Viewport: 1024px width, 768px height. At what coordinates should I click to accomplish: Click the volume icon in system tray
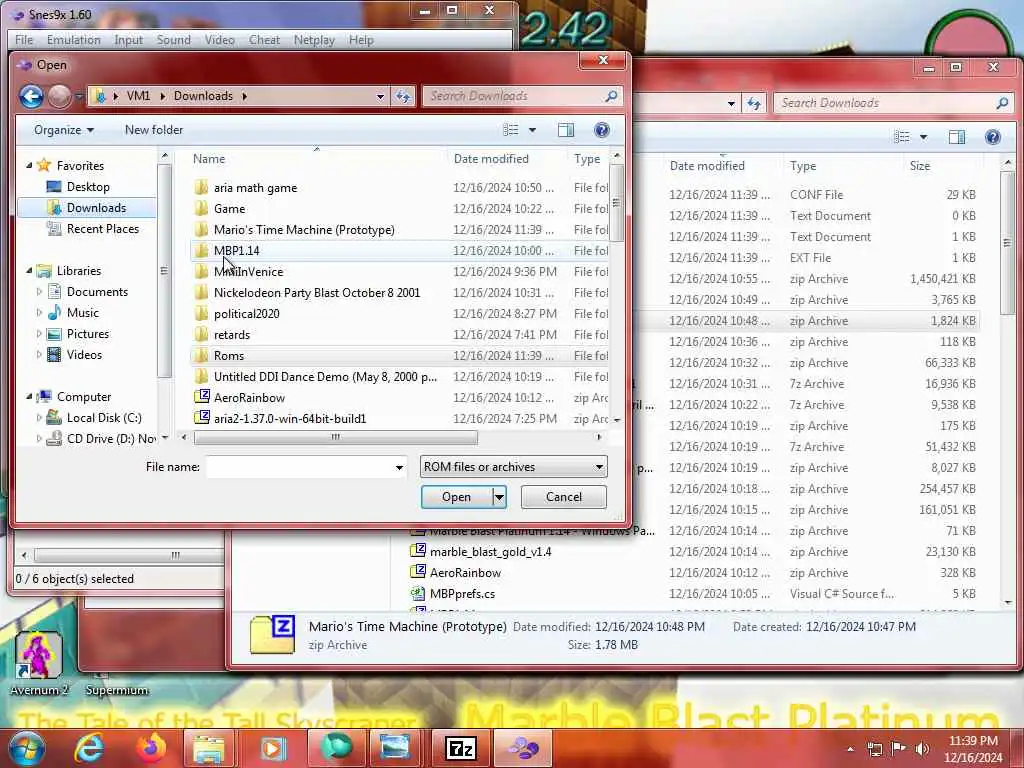point(923,749)
